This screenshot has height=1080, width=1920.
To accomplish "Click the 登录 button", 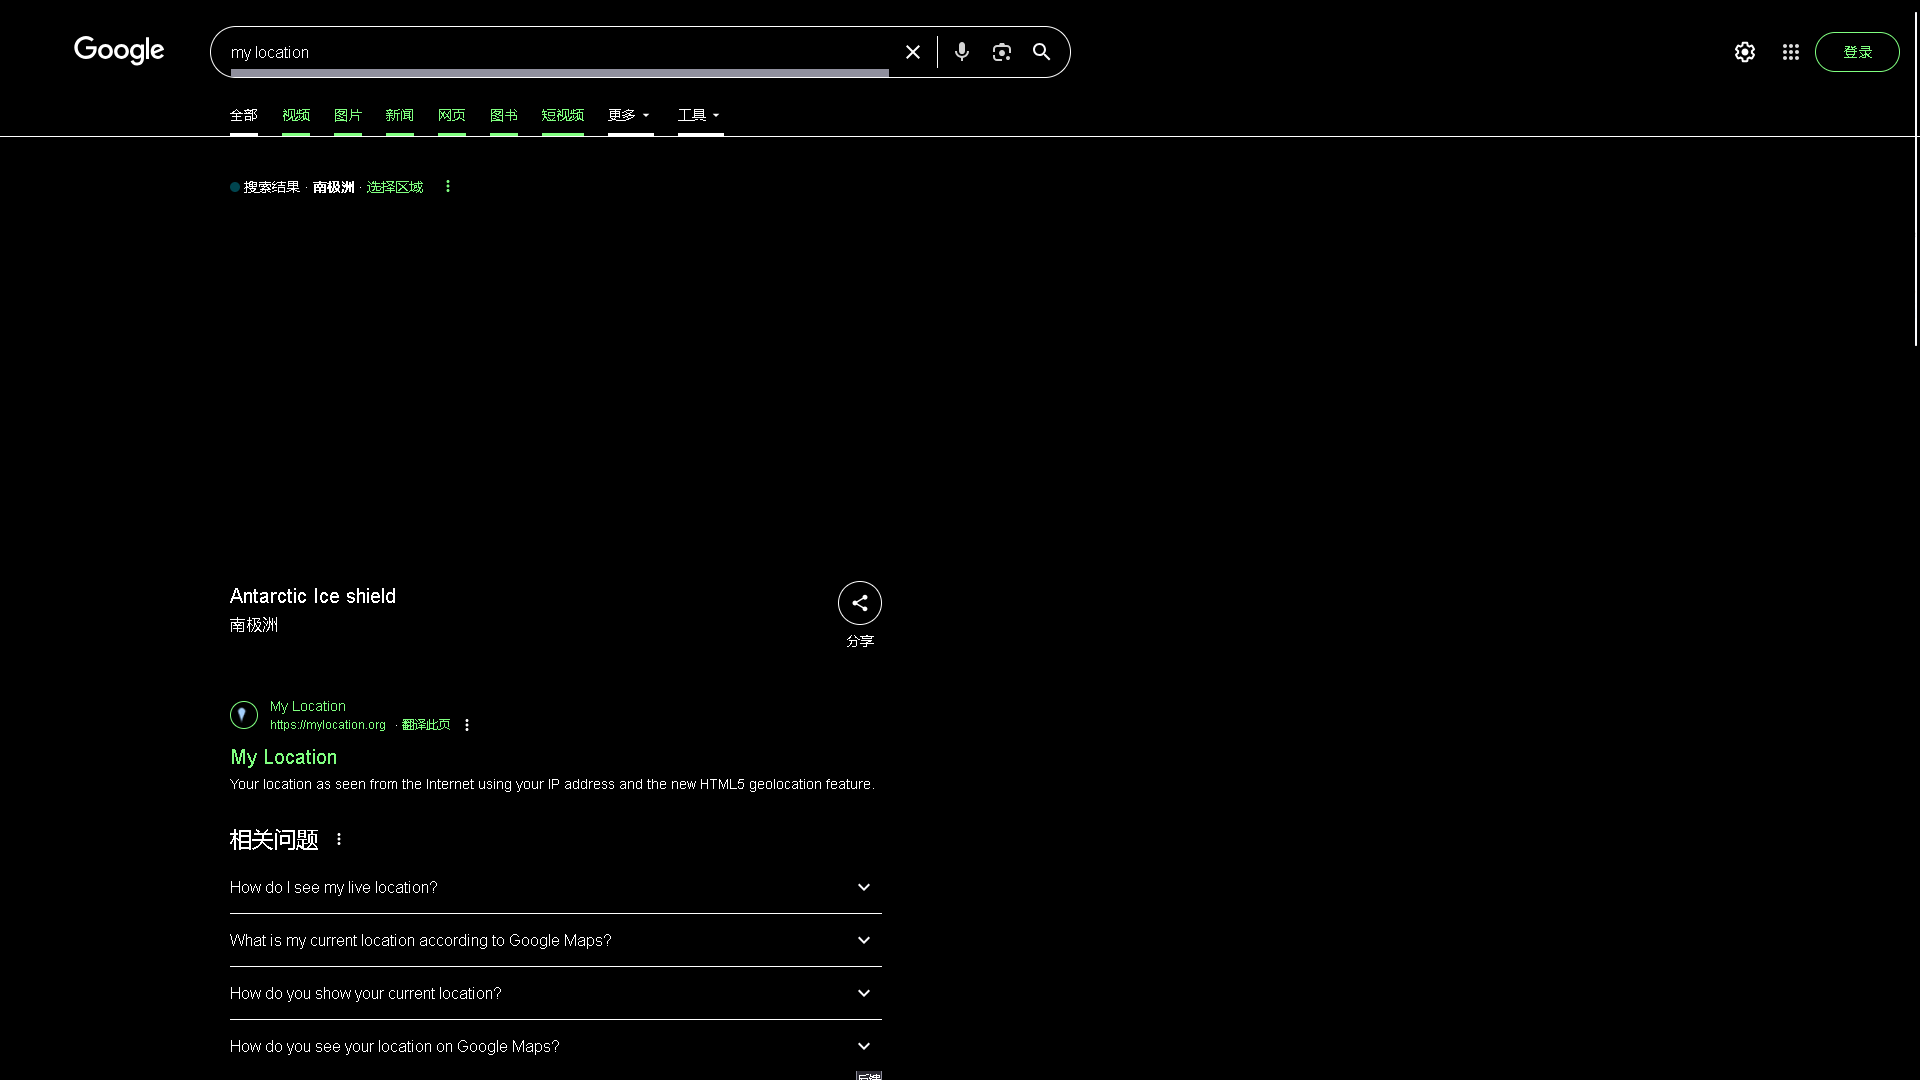I will (x=1857, y=52).
